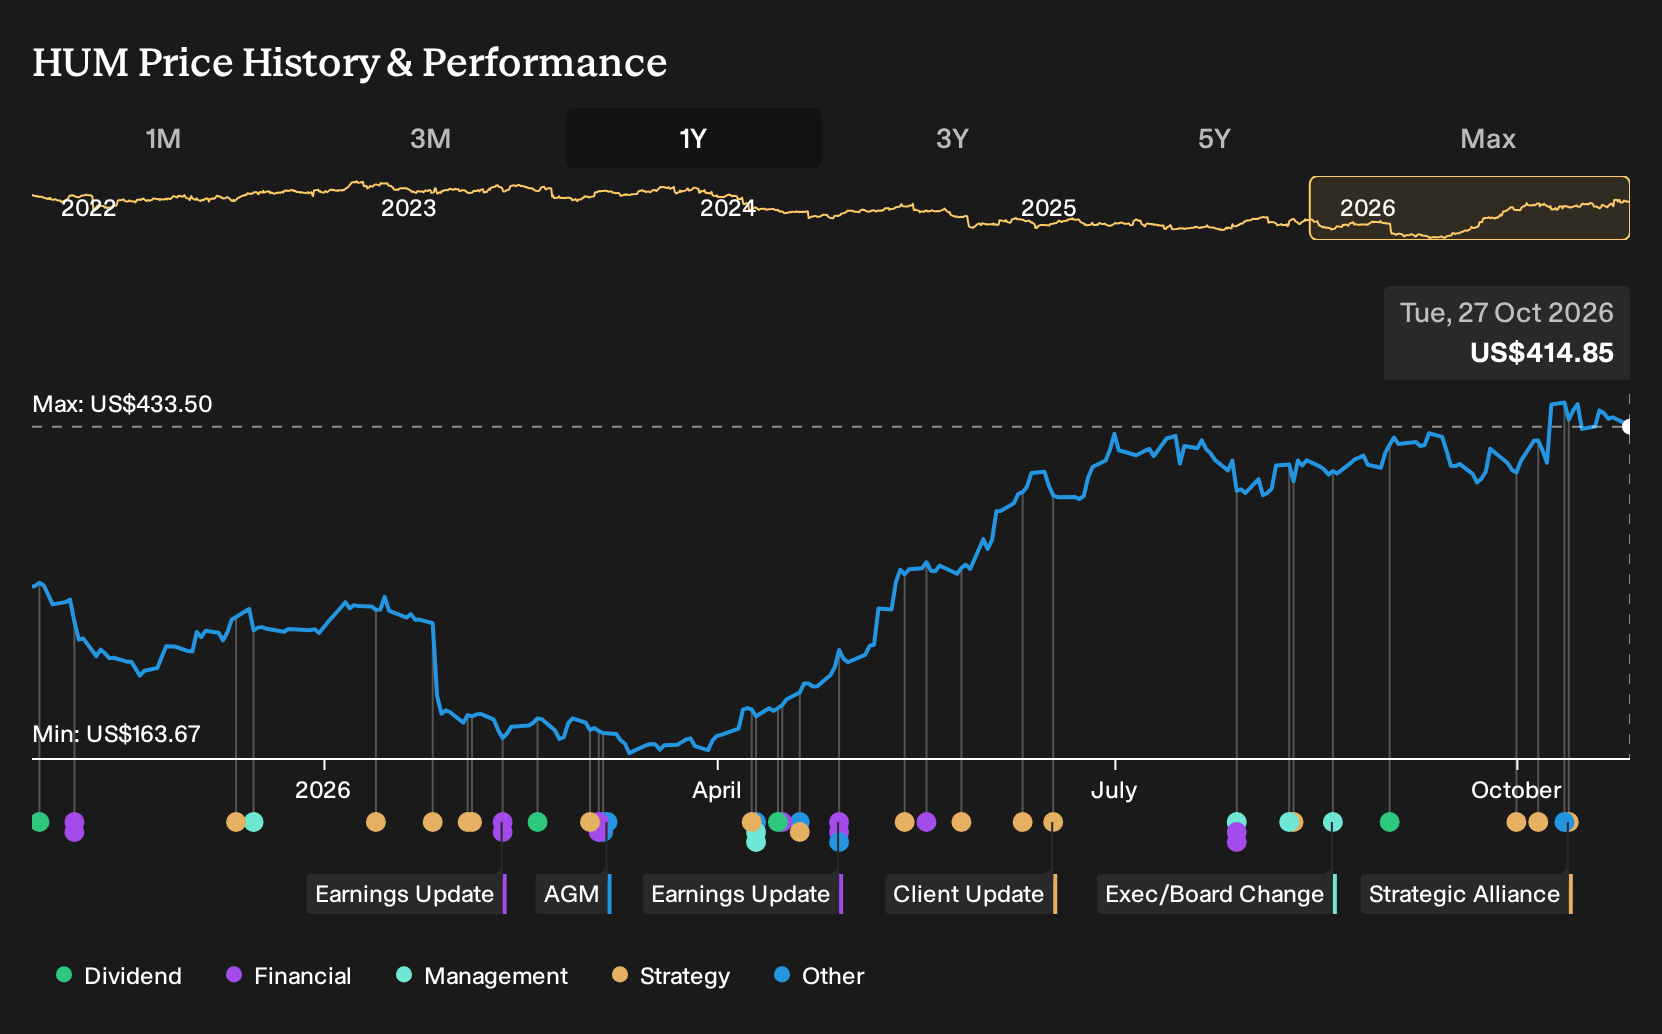Screen dimensions: 1662x1034
Task: Click the 'Min: US$163.67' label
Action: click(x=116, y=734)
